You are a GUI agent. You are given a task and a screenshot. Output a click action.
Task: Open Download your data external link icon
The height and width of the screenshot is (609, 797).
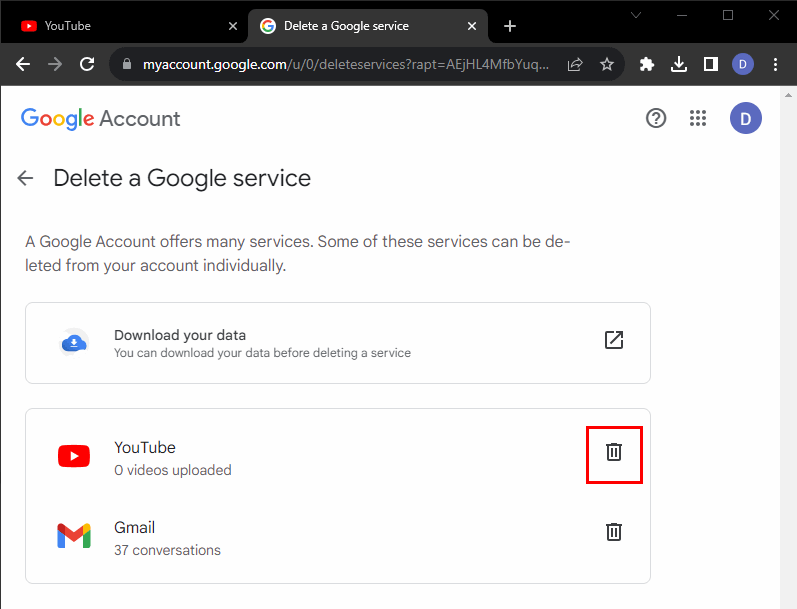tap(614, 340)
